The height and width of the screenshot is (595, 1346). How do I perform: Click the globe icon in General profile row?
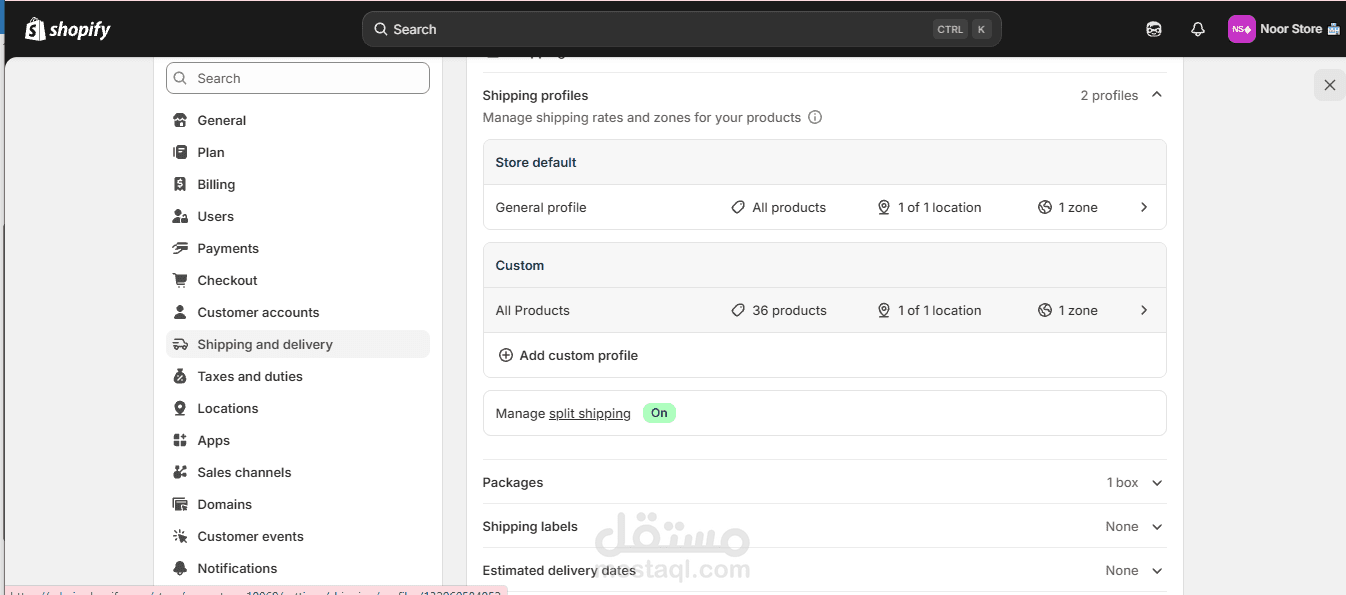coord(1045,207)
